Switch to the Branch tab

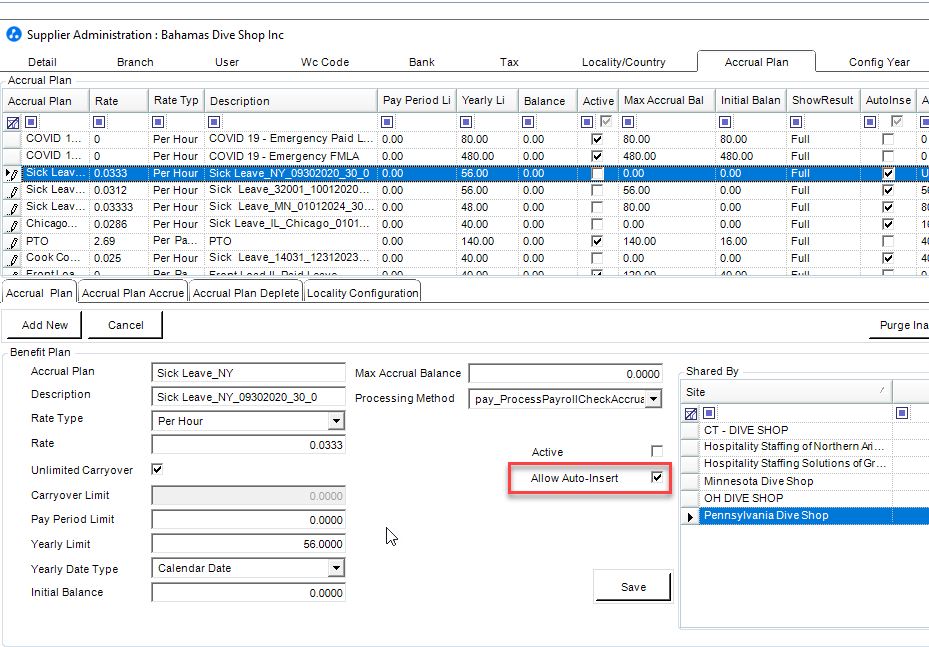click(x=135, y=62)
